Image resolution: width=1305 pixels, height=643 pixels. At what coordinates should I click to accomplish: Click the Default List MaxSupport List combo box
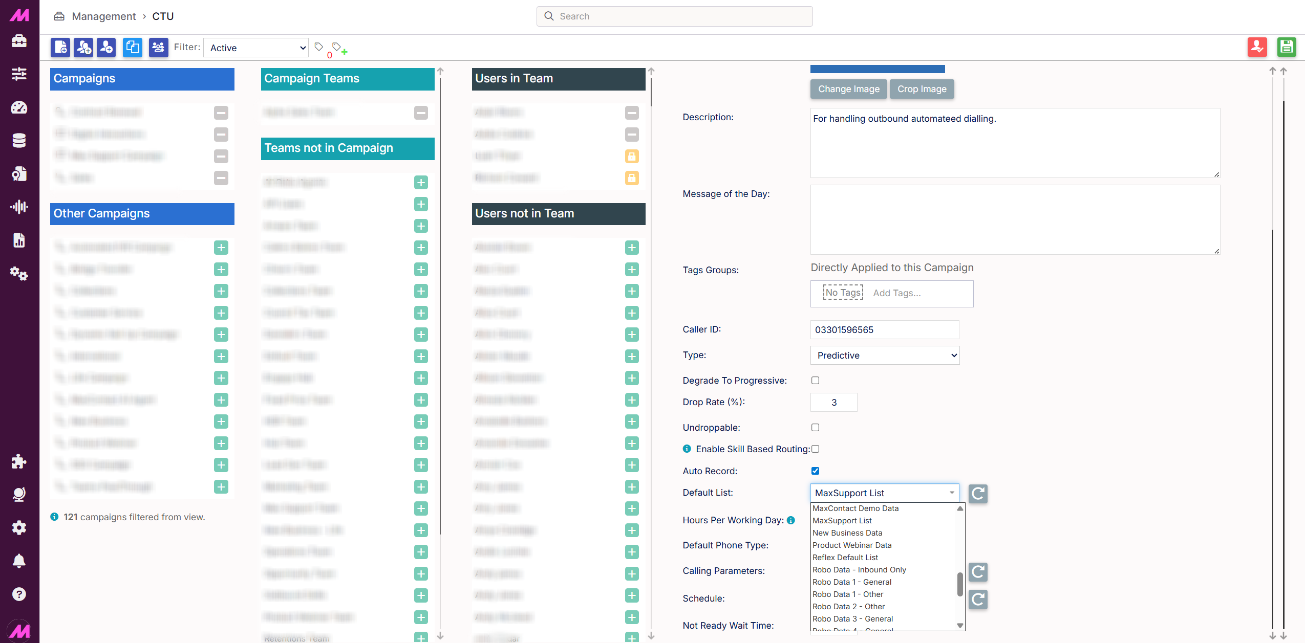tap(885, 493)
